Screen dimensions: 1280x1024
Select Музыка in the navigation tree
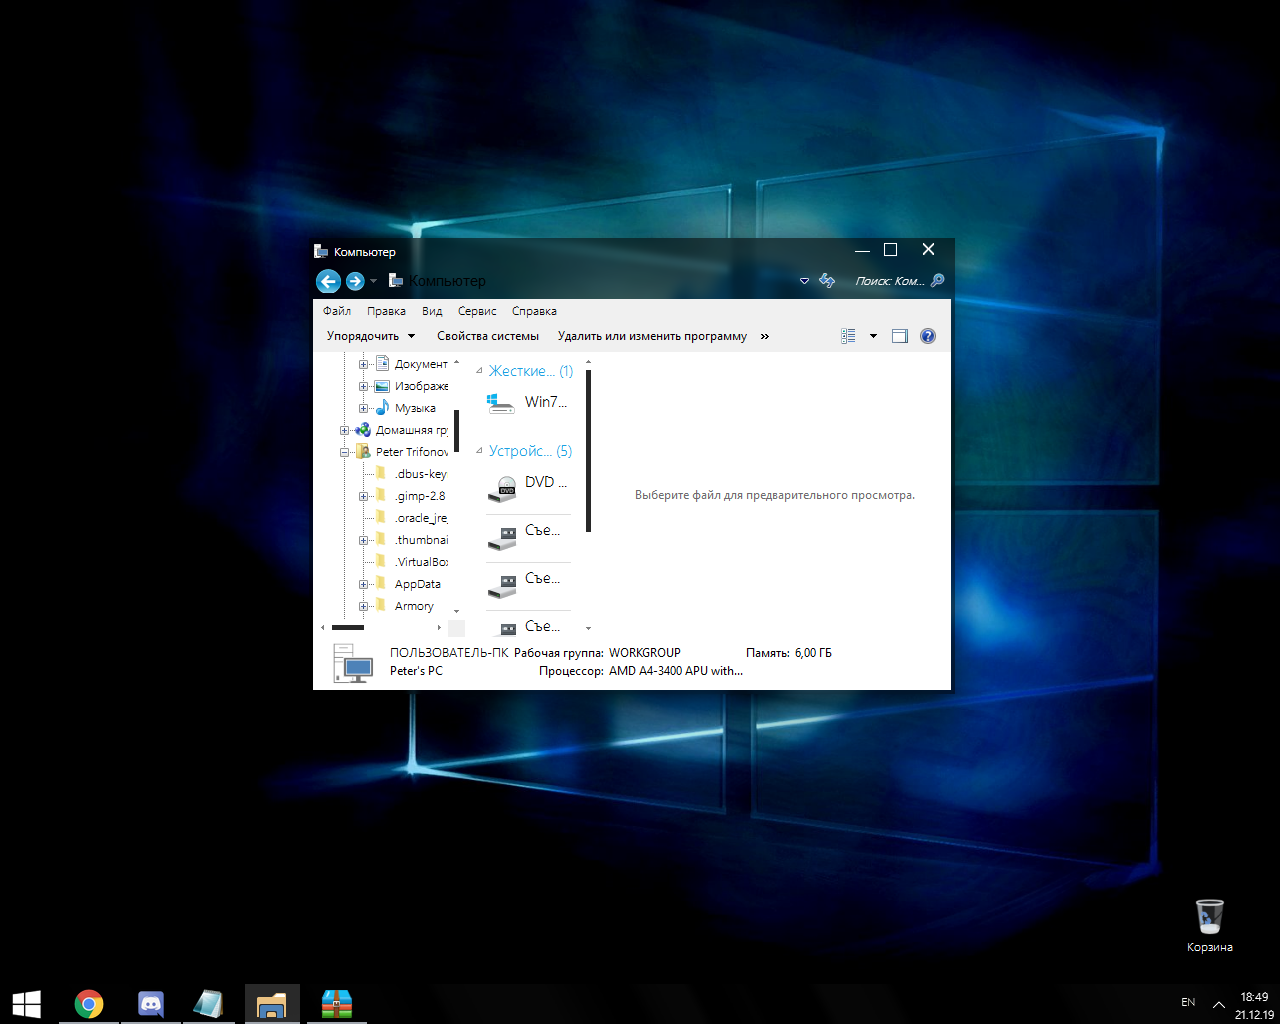coord(415,408)
